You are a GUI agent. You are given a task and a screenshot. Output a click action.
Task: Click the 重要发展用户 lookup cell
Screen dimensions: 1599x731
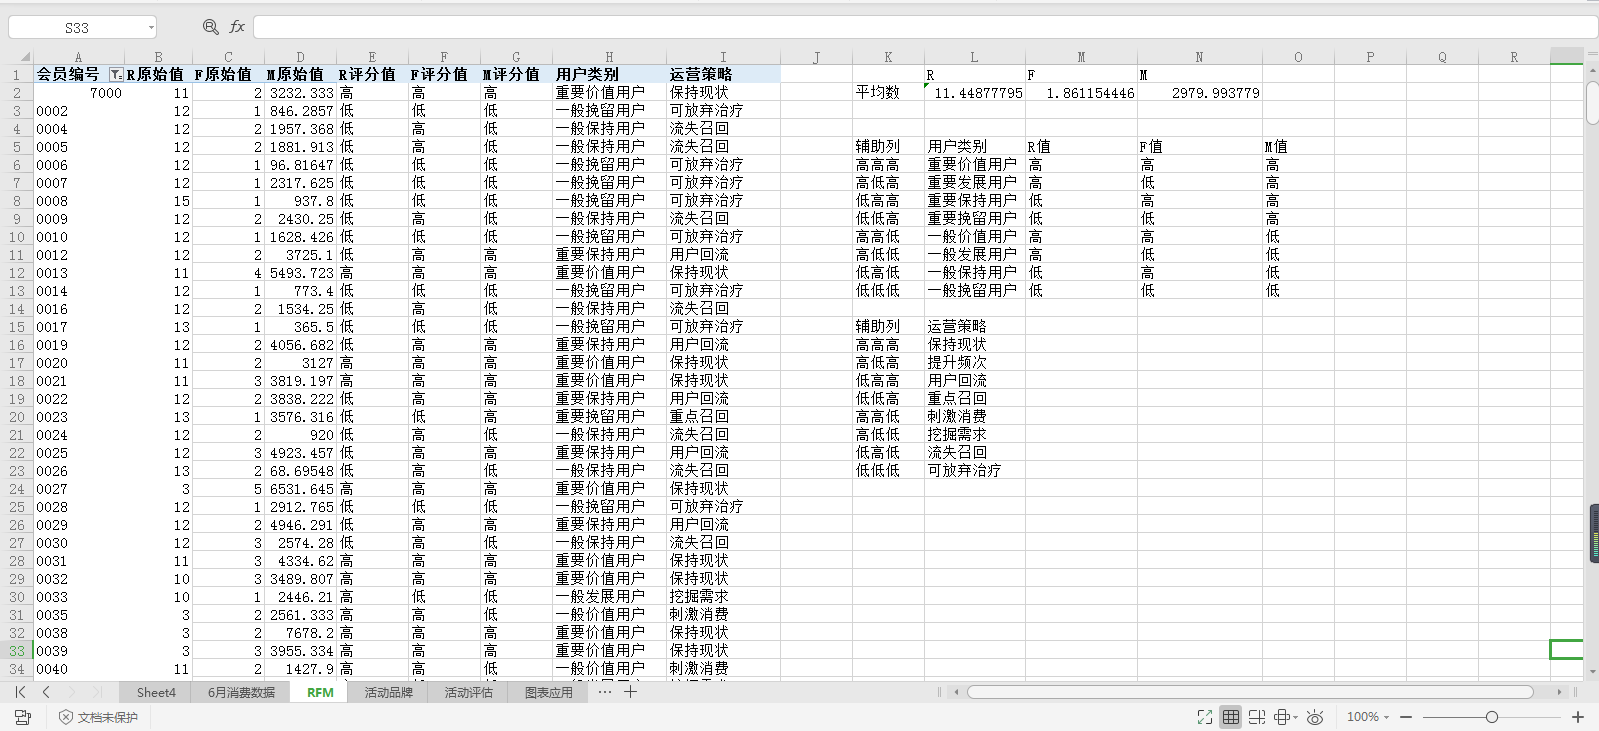click(x=975, y=183)
